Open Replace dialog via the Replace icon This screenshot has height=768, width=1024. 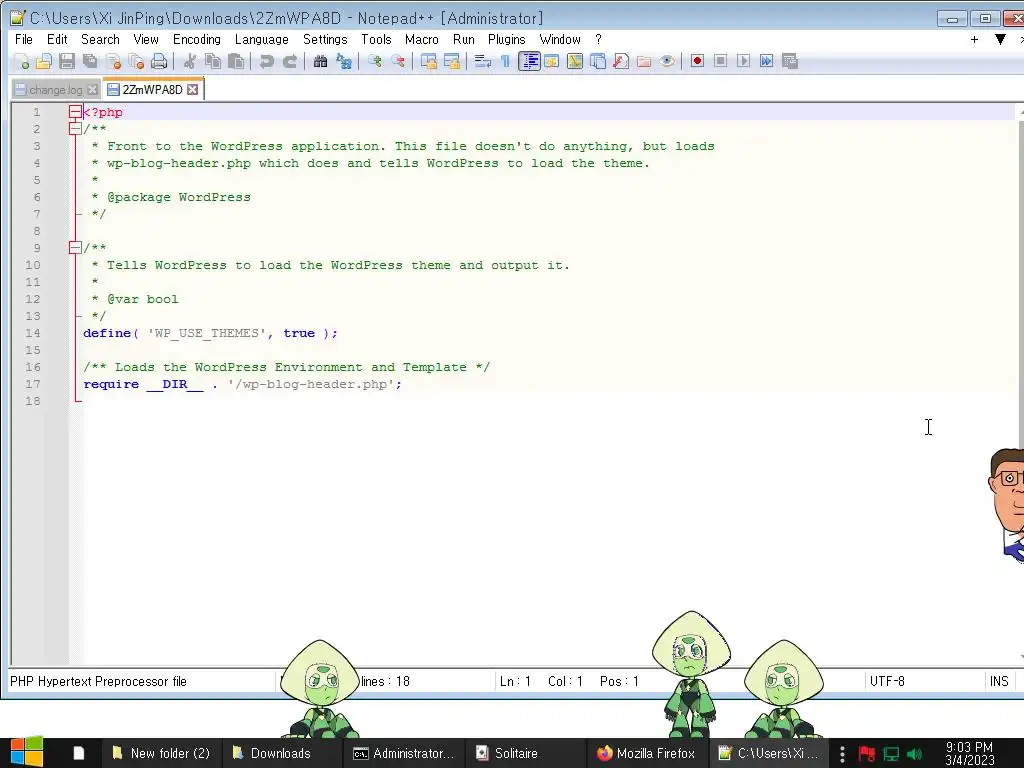point(344,61)
